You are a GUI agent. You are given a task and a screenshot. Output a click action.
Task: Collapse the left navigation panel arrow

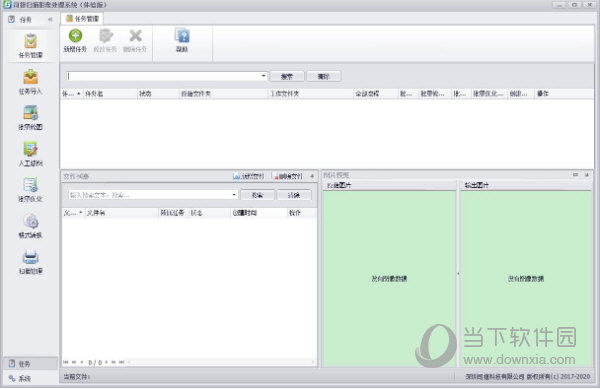(x=50, y=19)
